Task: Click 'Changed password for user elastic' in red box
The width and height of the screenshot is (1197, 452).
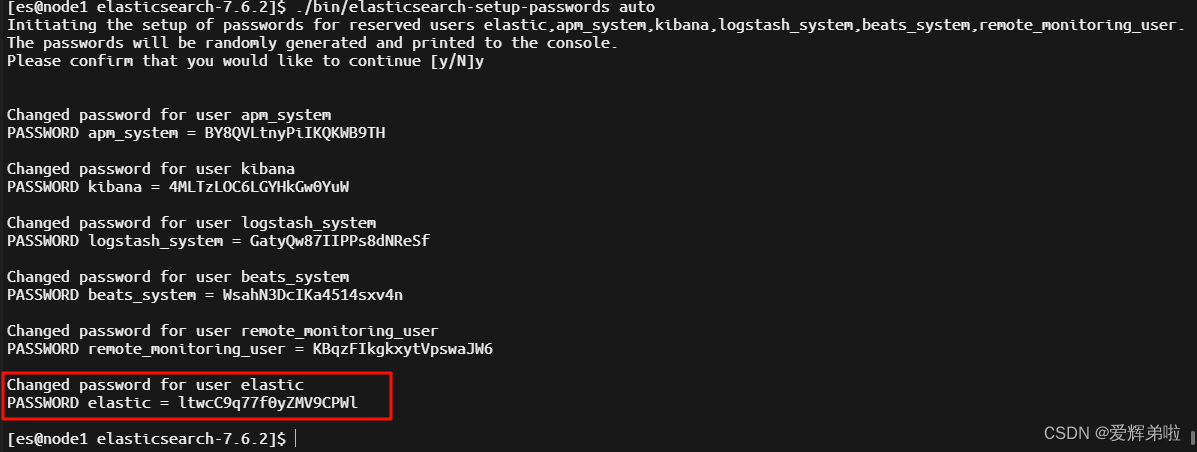Action: coord(155,385)
